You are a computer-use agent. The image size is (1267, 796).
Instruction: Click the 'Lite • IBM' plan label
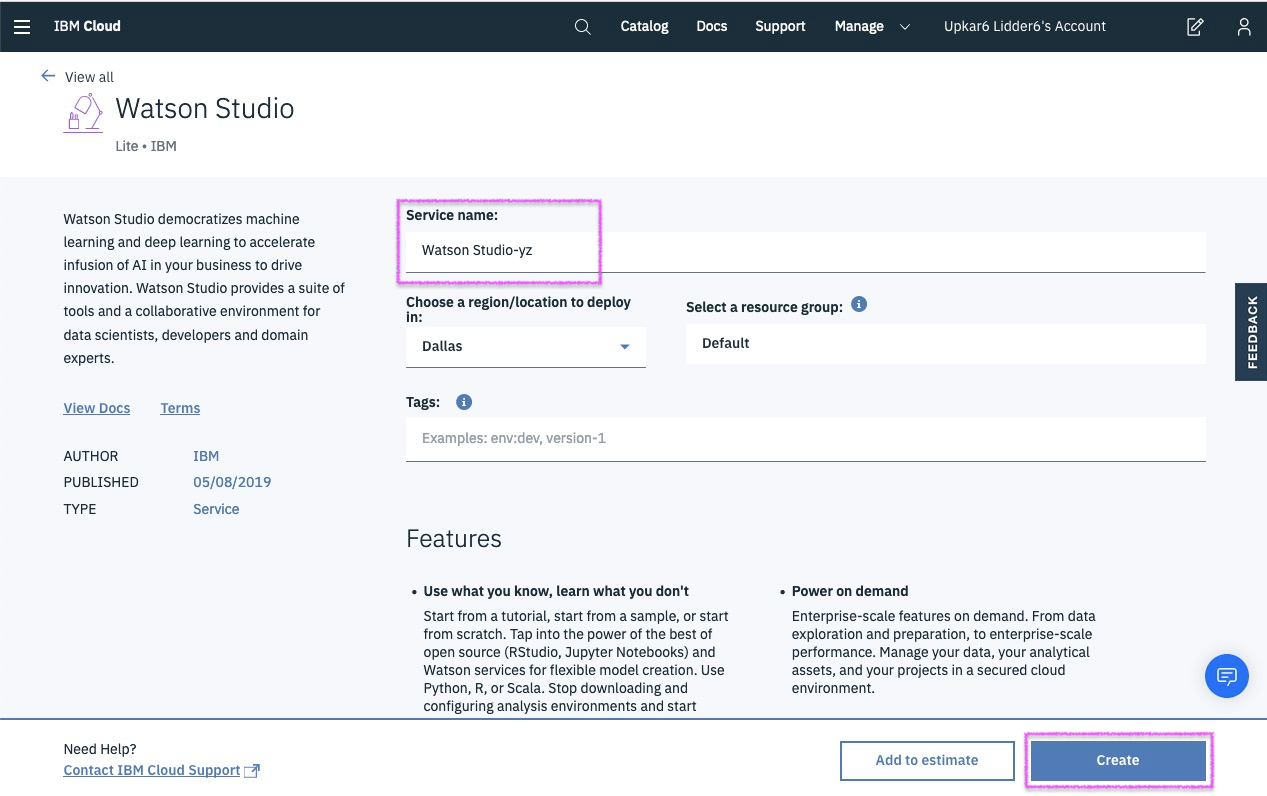tap(146, 146)
